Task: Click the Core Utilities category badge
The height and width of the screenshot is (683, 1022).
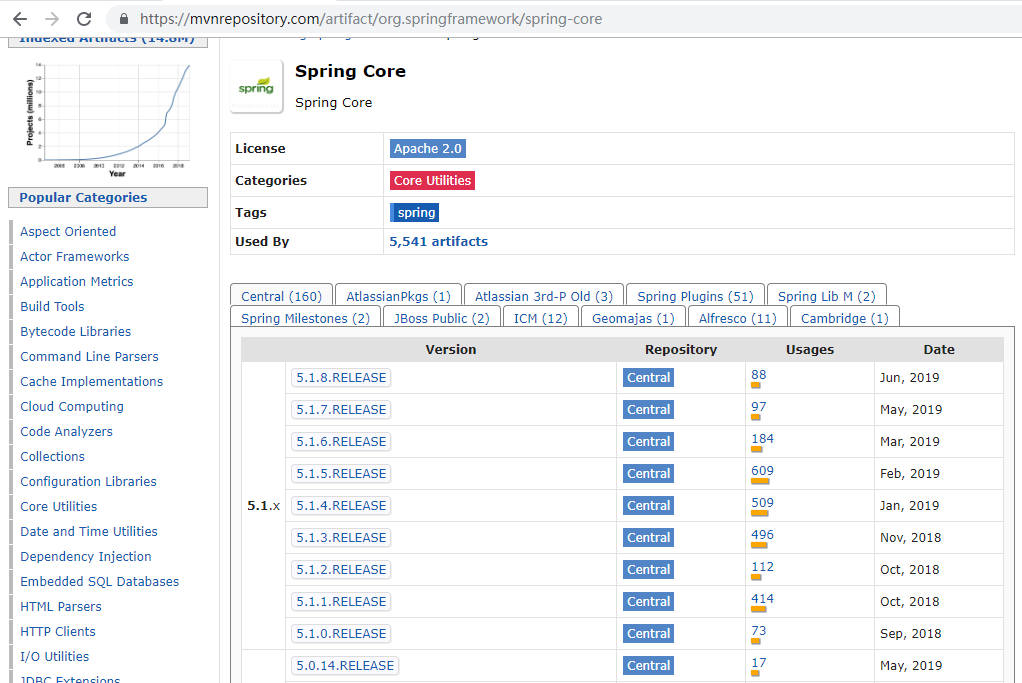Action: click(432, 181)
